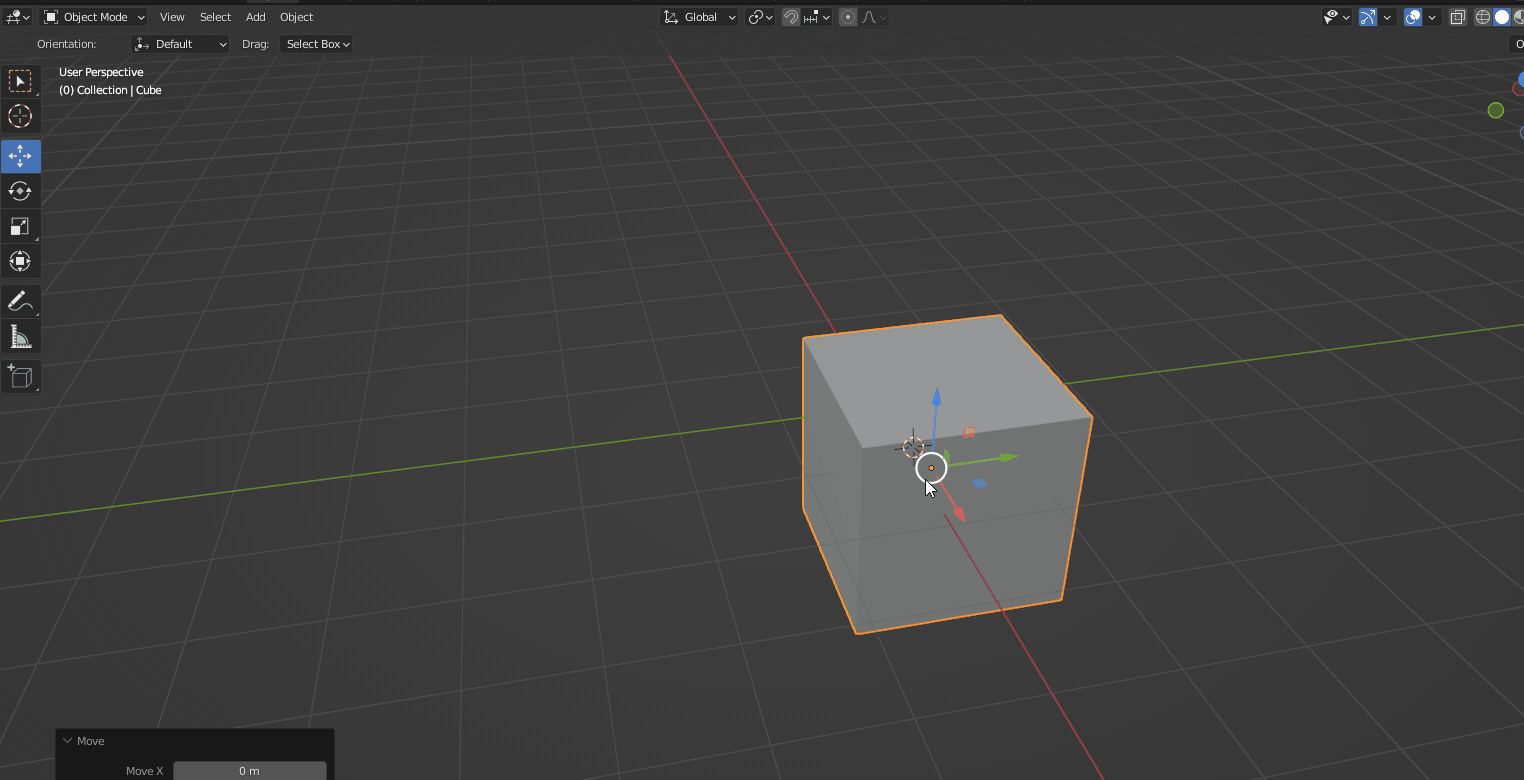Open the Default orientation selector
Screen dimensions: 1524x780
pos(180,43)
